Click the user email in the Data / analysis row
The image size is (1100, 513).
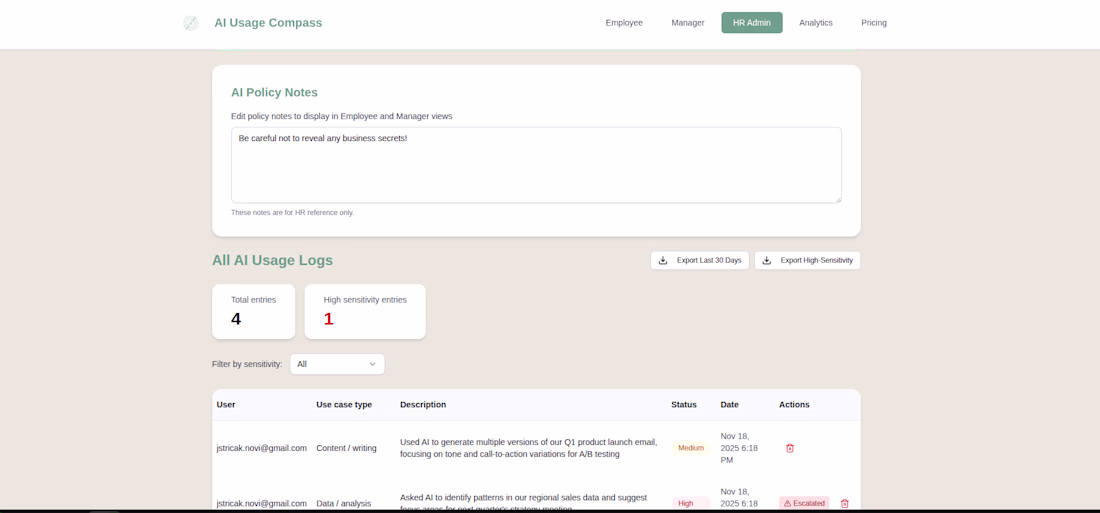click(262, 503)
